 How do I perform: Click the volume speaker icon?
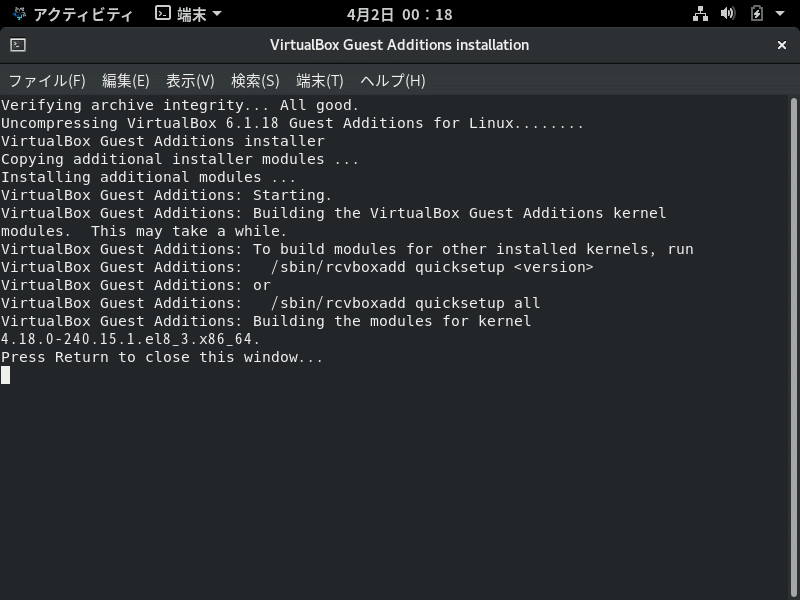728,14
